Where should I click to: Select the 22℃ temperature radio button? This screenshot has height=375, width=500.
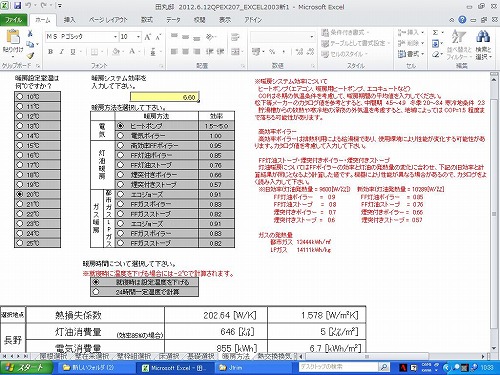click(x=20, y=214)
